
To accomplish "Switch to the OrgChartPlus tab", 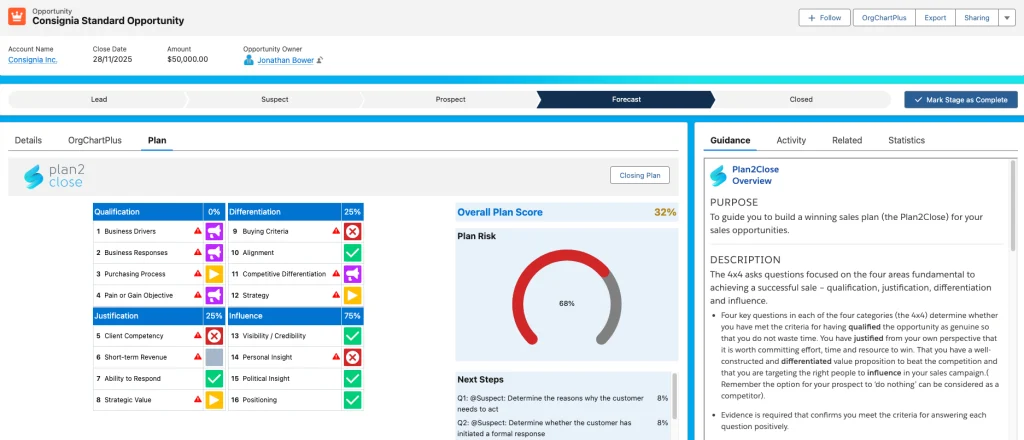I will click(x=95, y=140).
